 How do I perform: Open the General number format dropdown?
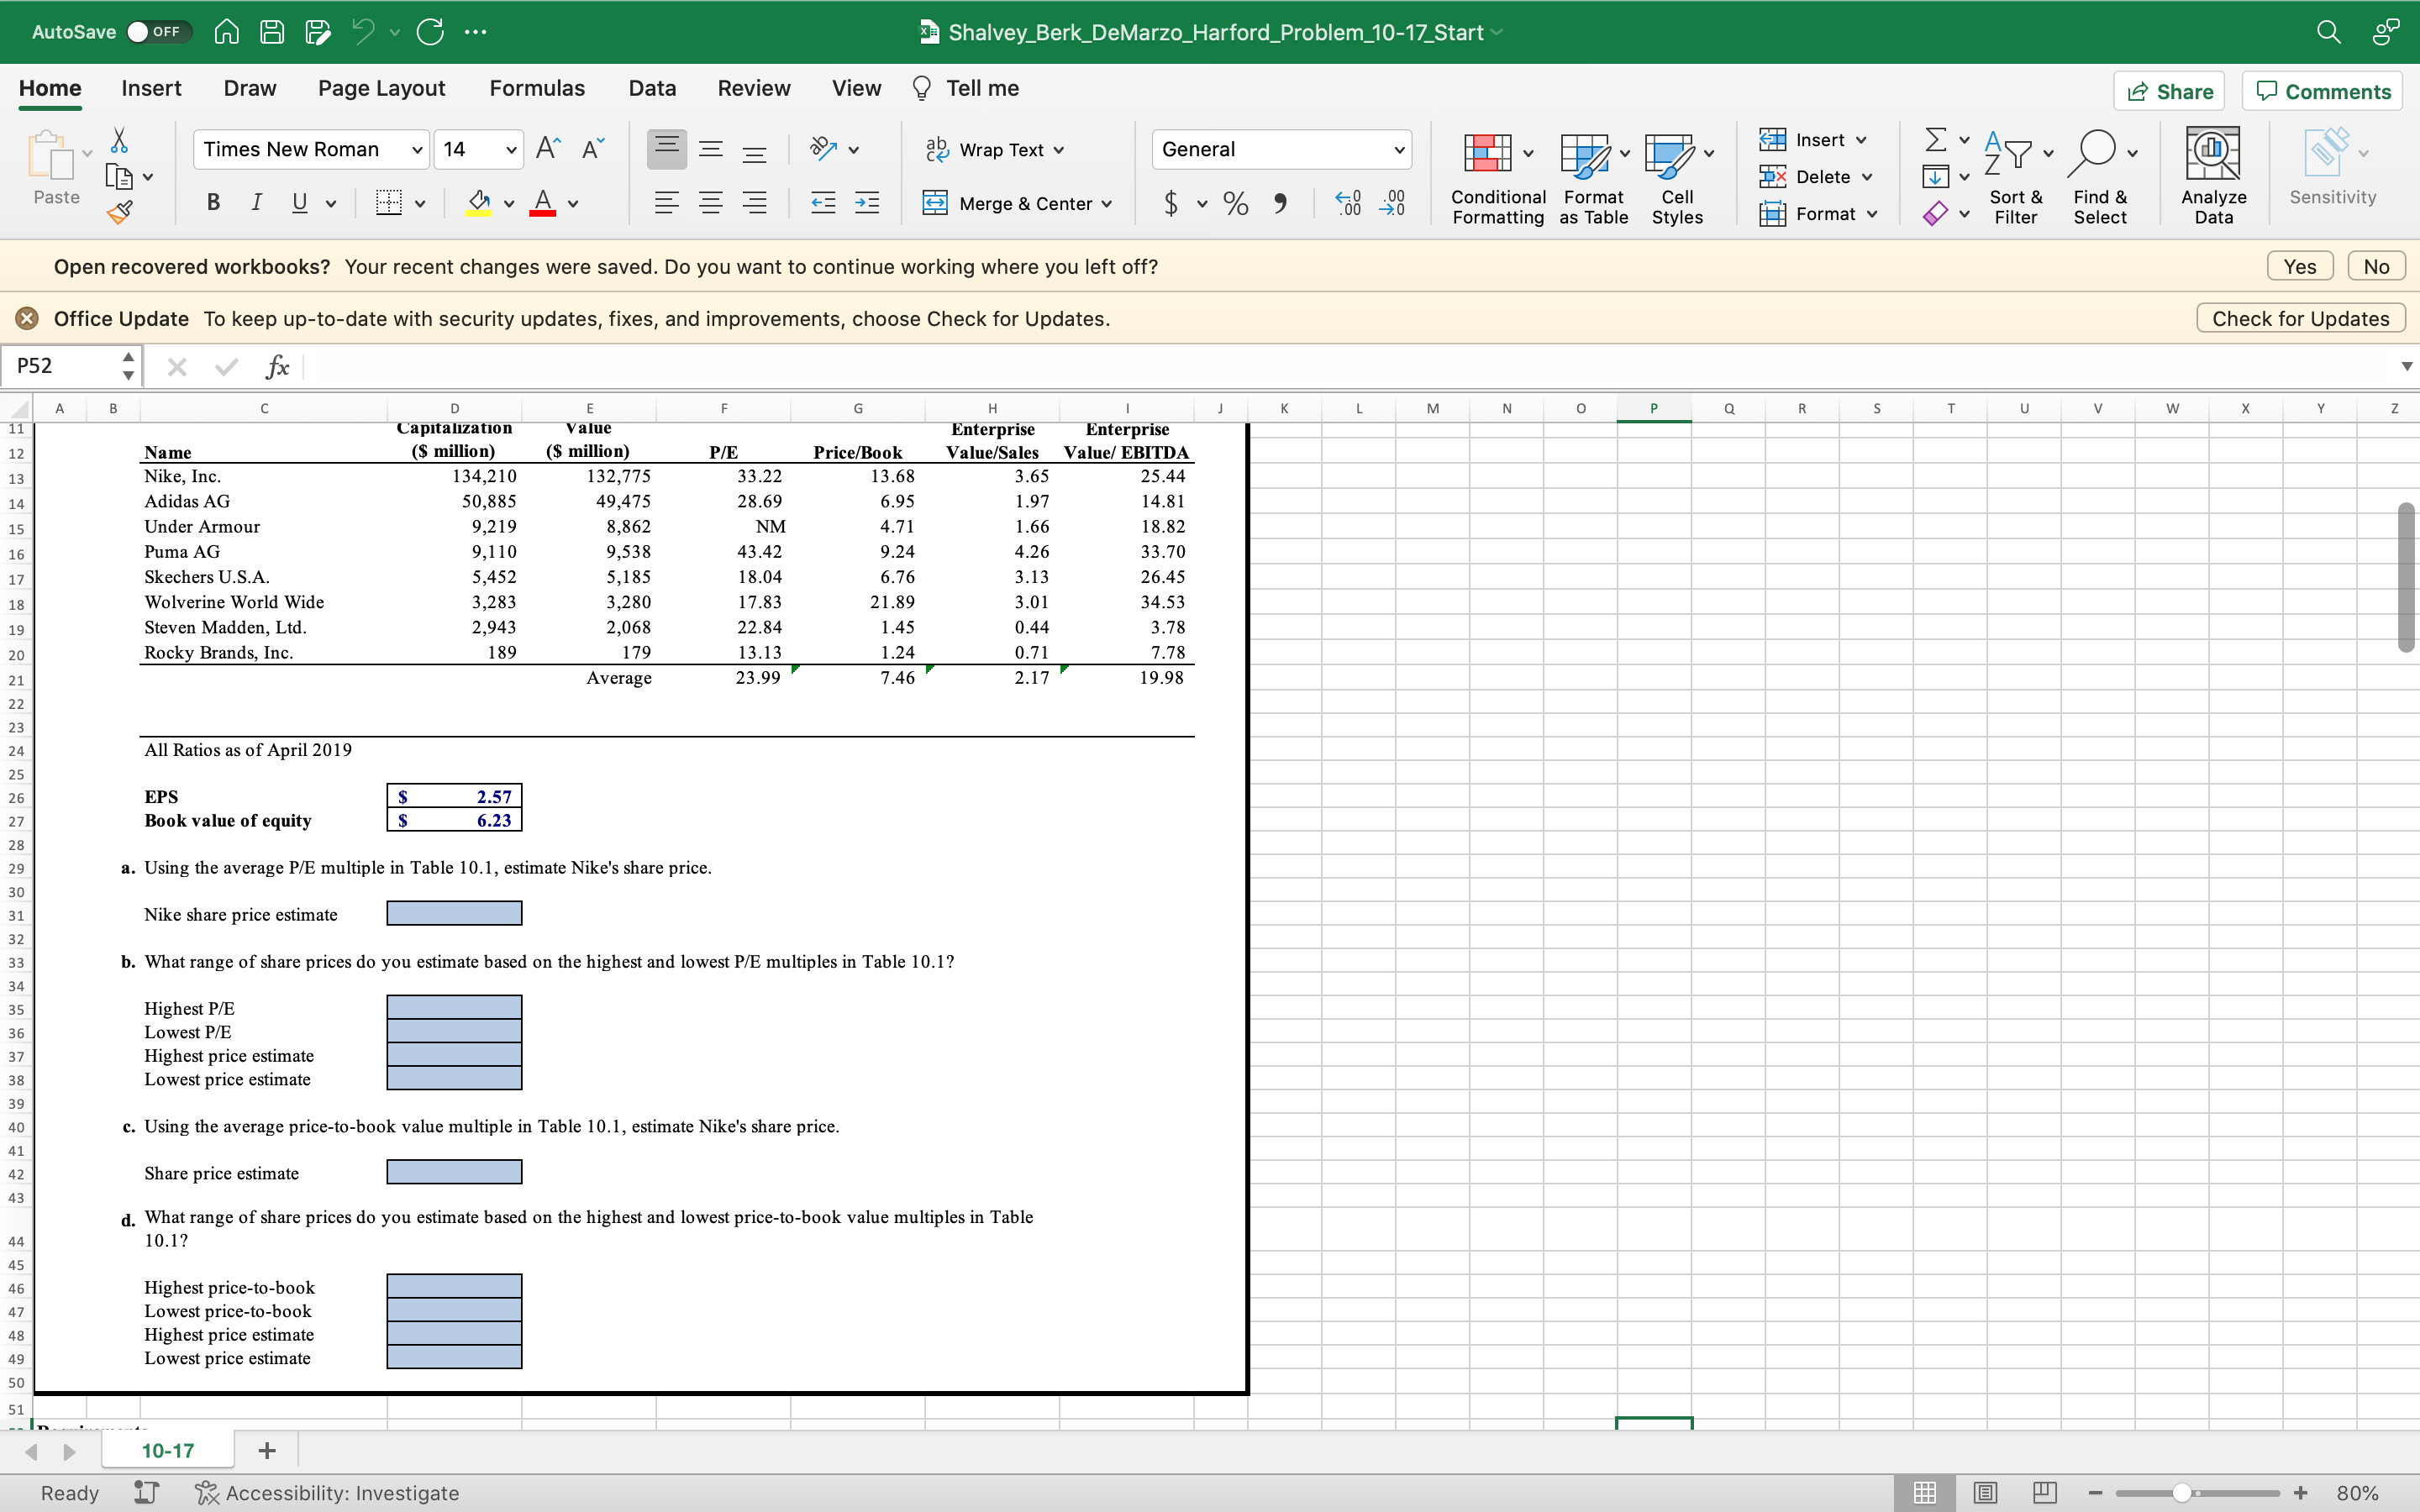coord(1399,149)
